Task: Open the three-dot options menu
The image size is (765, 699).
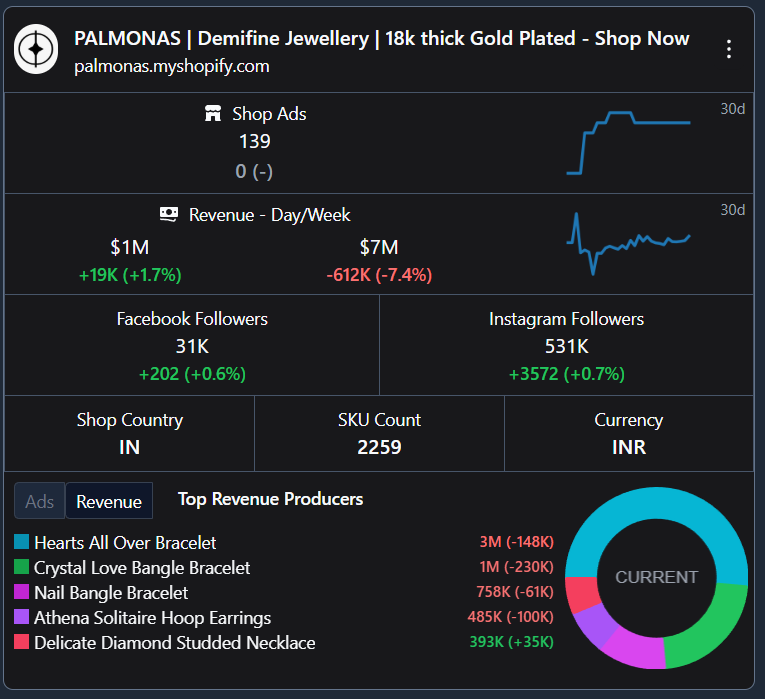Action: (728, 49)
